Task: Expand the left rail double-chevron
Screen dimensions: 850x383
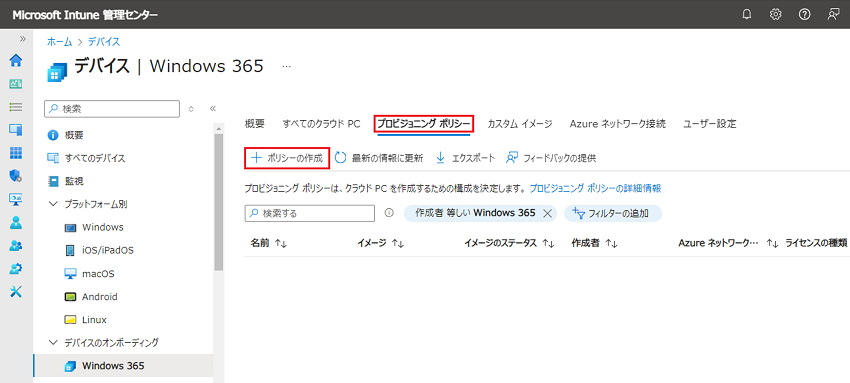Action: click(x=23, y=39)
